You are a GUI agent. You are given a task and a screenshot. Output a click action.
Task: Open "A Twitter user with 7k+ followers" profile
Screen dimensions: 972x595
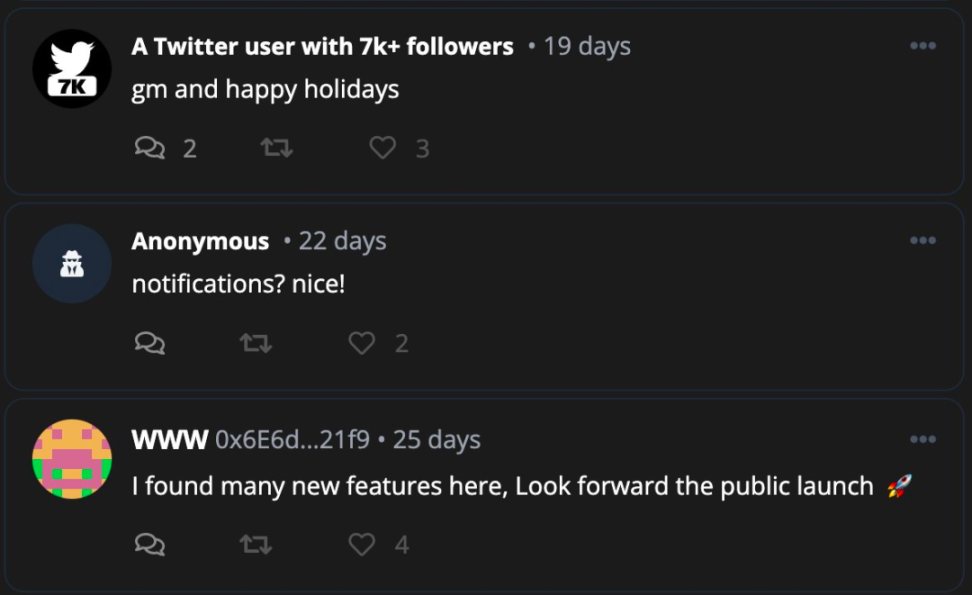(322, 46)
